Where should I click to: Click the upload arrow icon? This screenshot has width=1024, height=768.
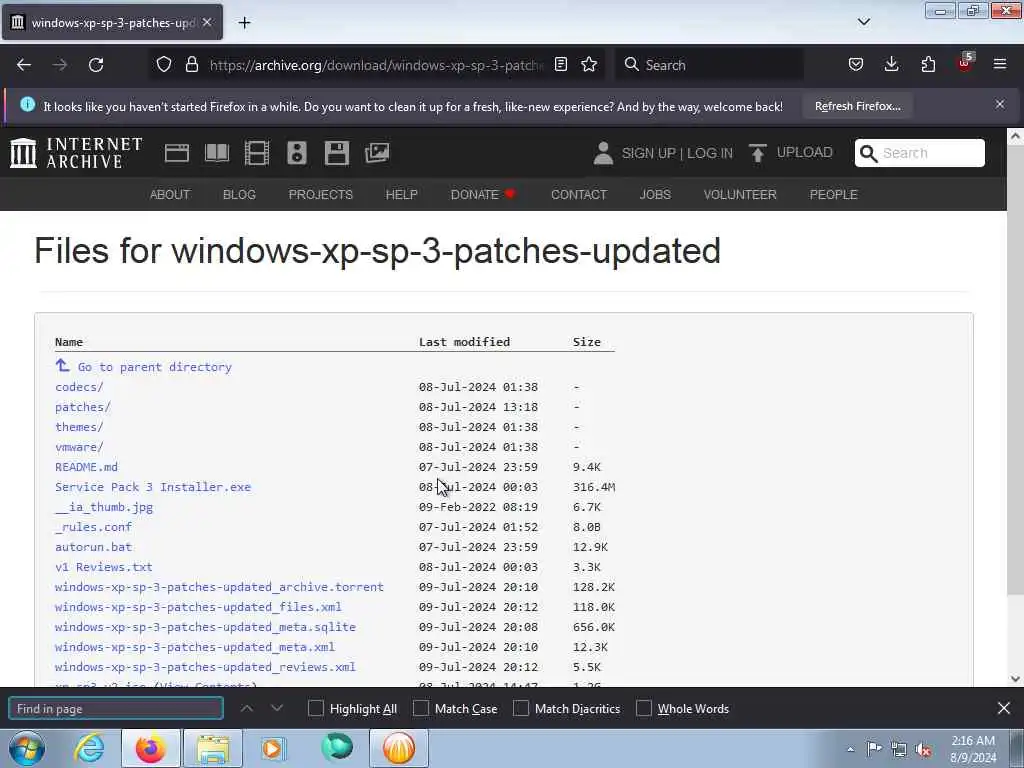pos(758,153)
